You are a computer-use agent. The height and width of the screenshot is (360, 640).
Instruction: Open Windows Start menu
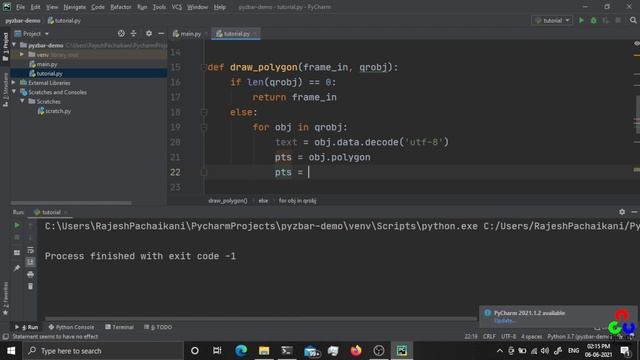tap(11, 351)
